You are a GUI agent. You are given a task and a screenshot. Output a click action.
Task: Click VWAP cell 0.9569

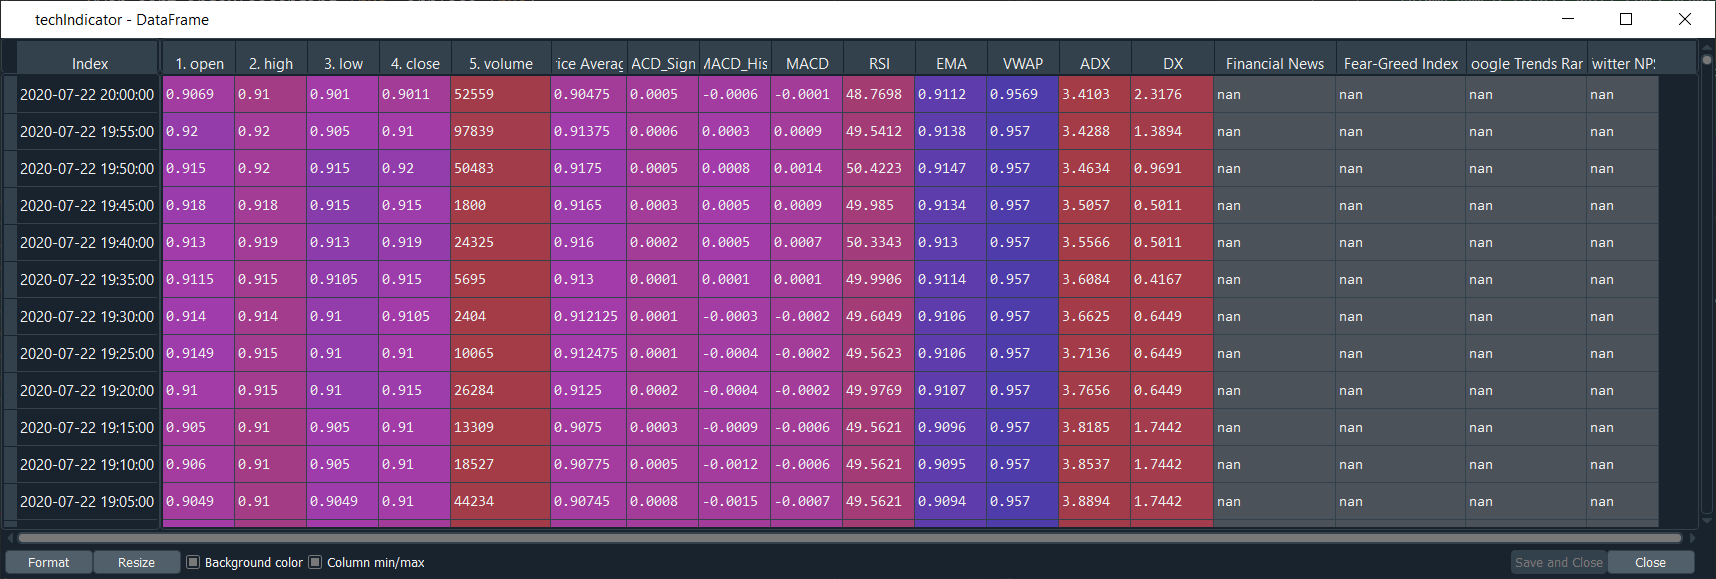(x=1023, y=94)
